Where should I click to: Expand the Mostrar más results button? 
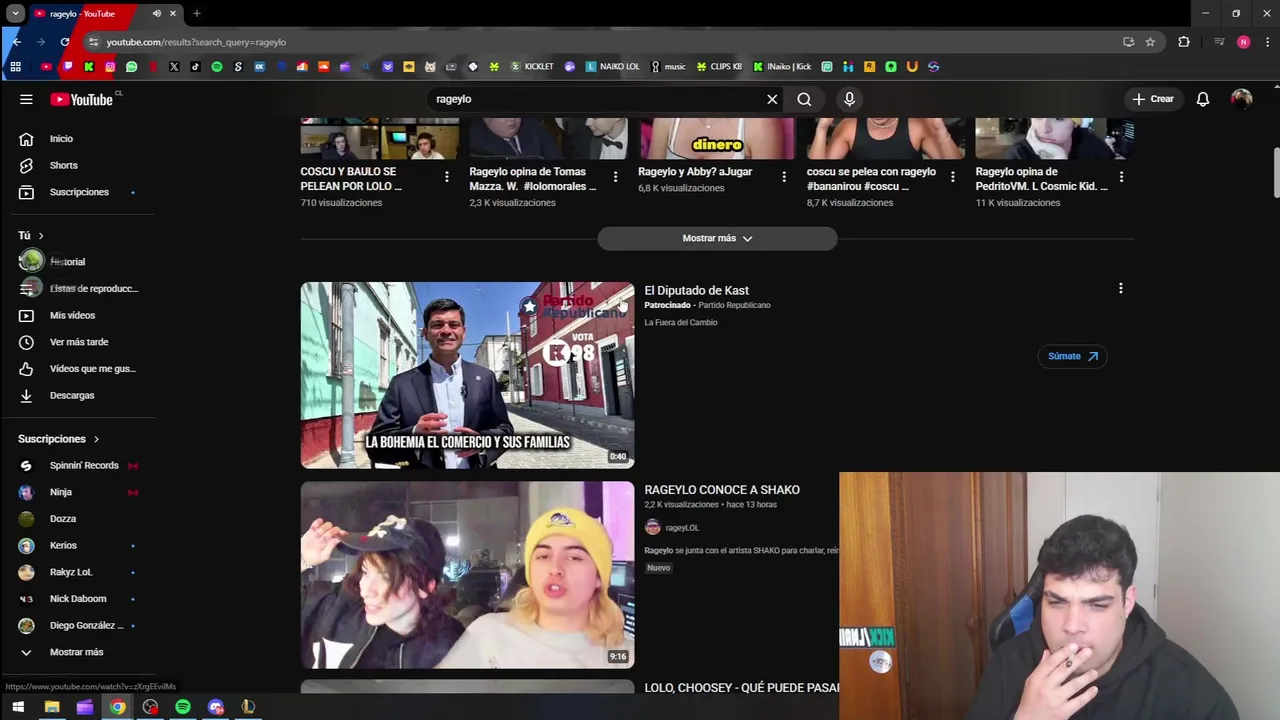(717, 238)
